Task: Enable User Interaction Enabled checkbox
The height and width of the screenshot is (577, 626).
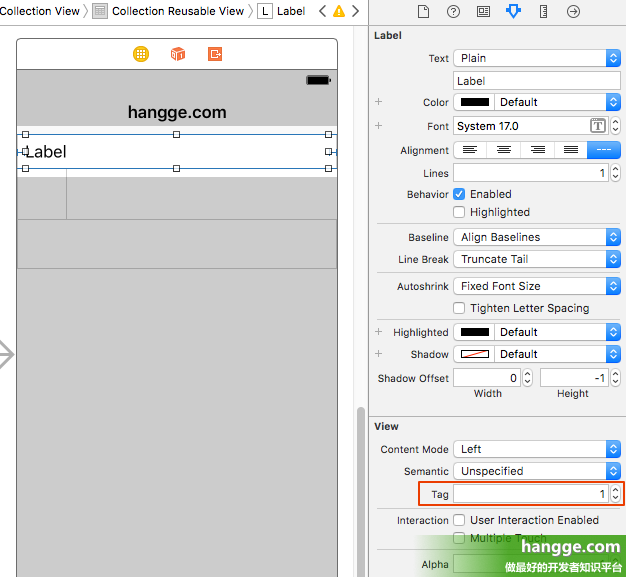Action: point(459,520)
